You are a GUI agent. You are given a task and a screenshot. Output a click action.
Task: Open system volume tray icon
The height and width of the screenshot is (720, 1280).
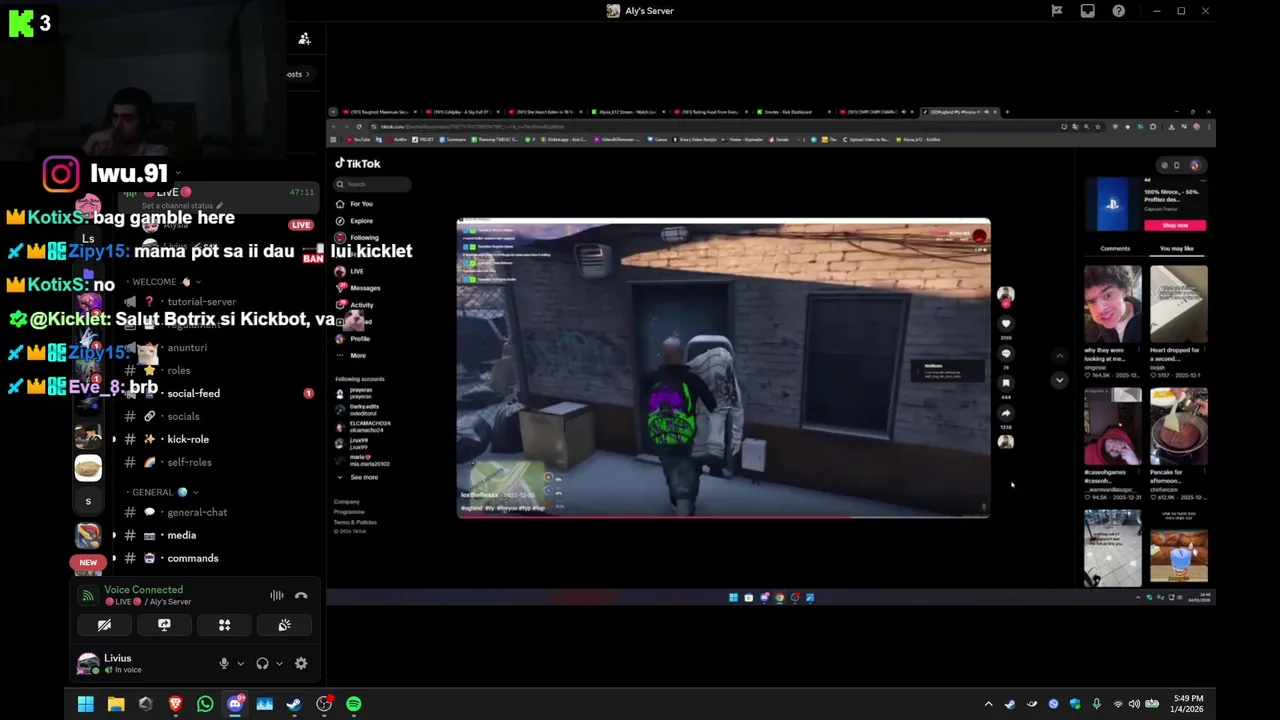coord(1135,704)
